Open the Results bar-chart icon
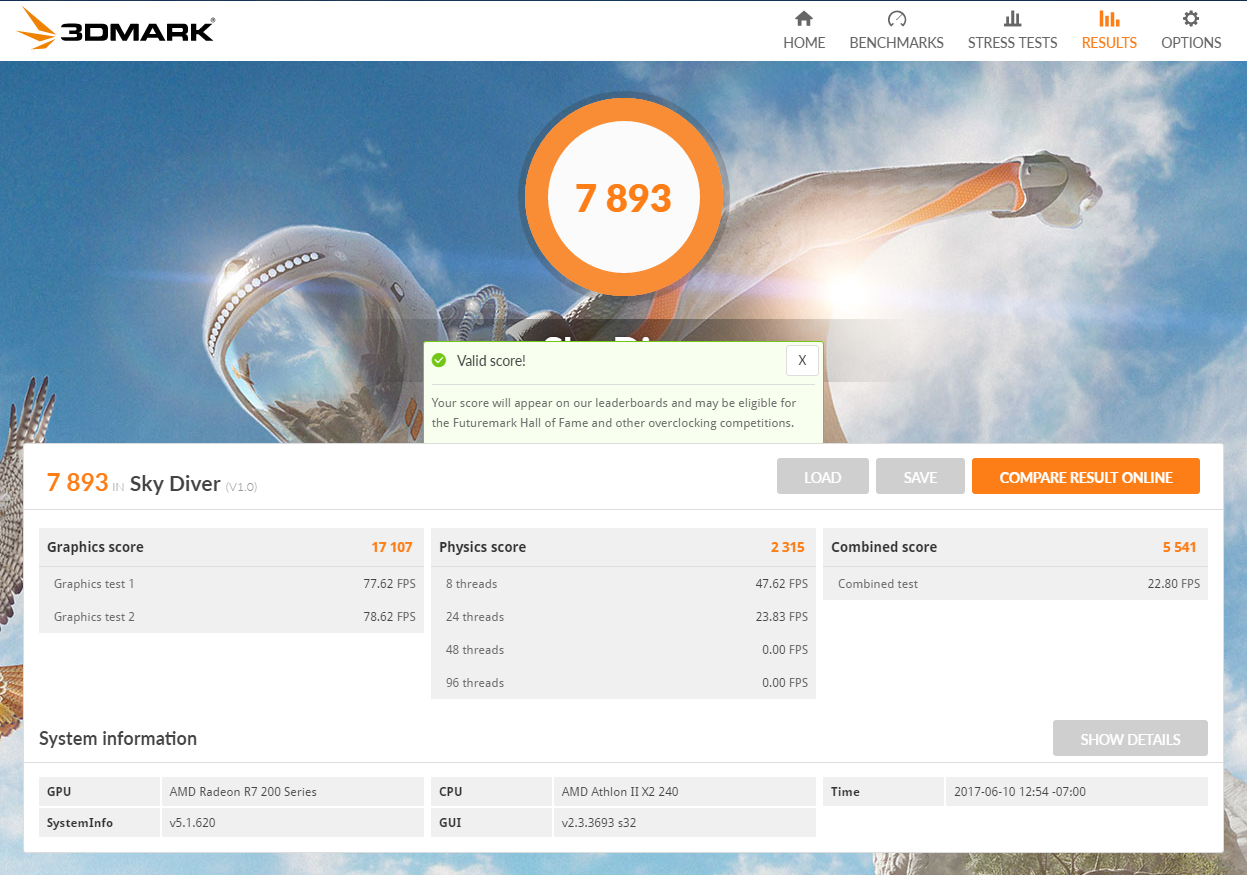This screenshot has height=875, width=1247. click(x=1109, y=19)
